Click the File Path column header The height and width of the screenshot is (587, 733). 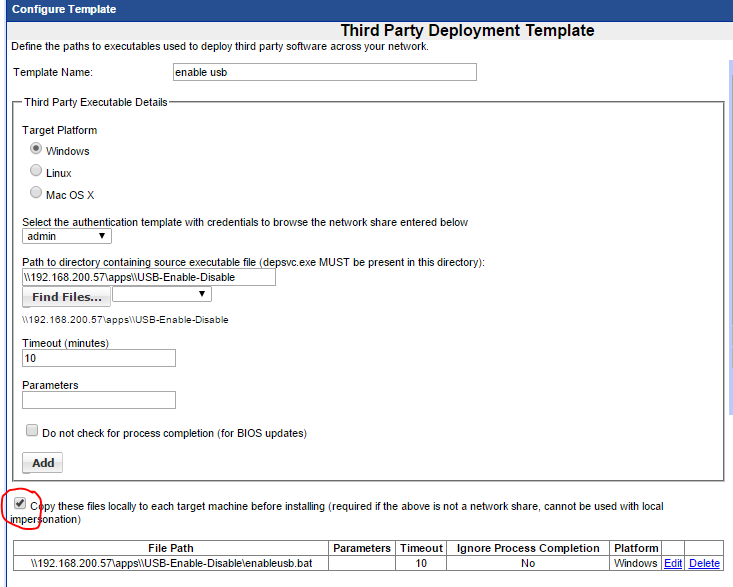[x=171, y=548]
